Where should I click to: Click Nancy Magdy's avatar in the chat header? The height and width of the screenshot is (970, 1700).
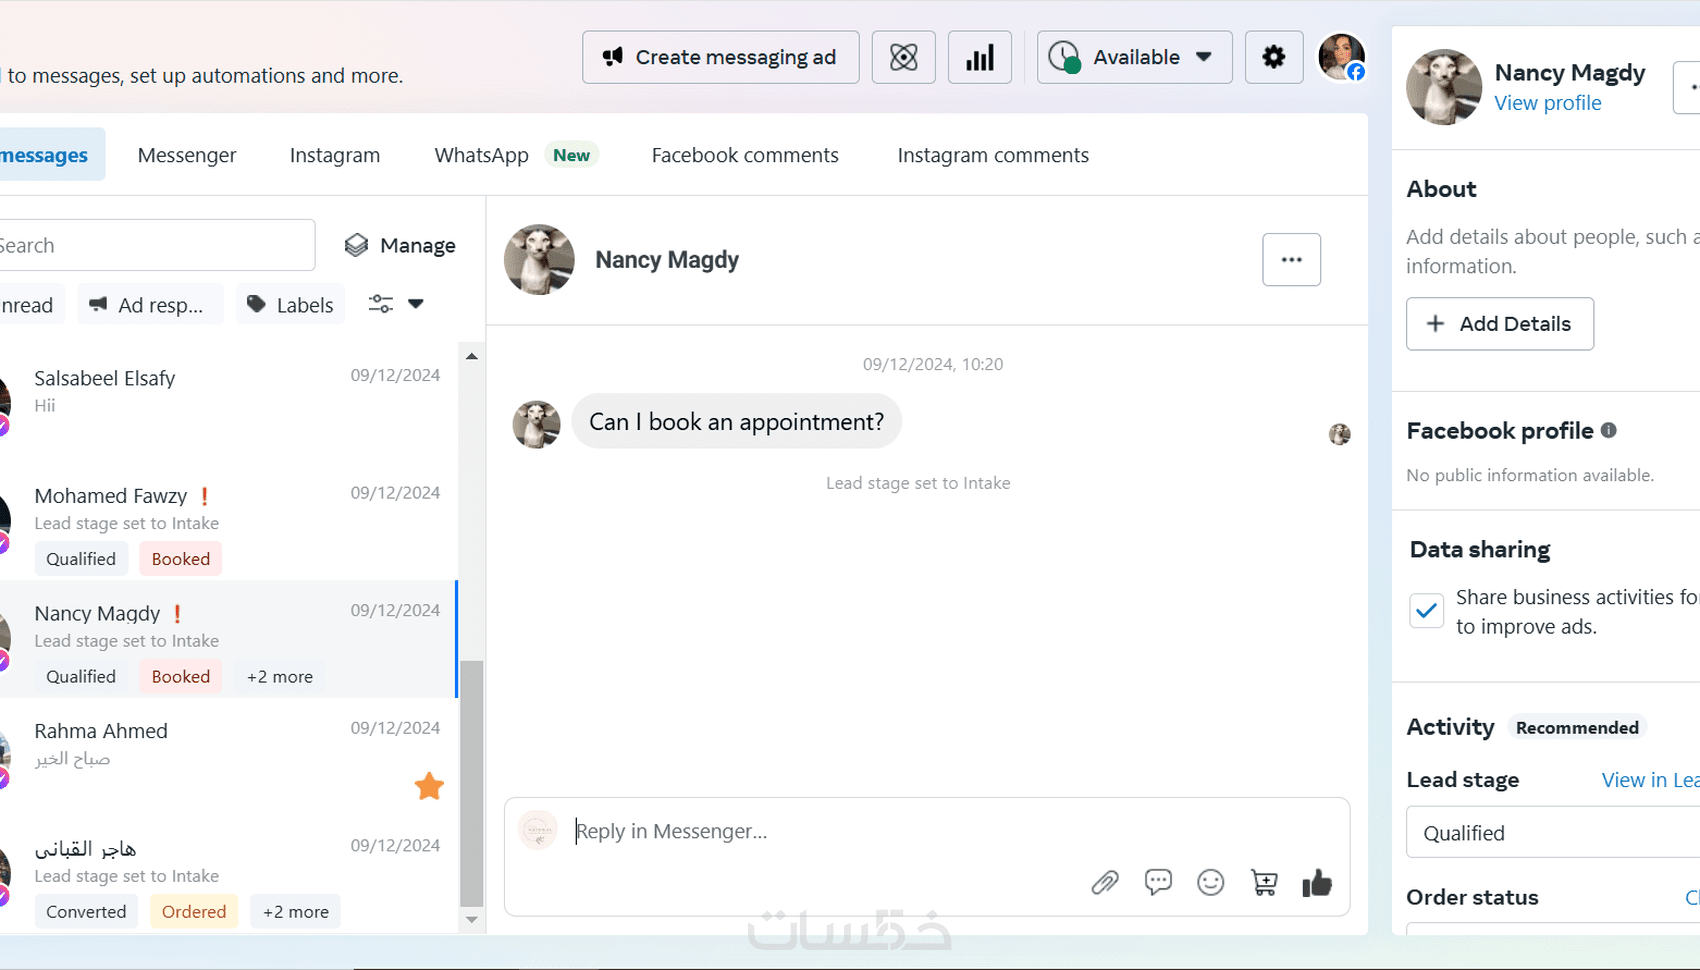(539, 260)
